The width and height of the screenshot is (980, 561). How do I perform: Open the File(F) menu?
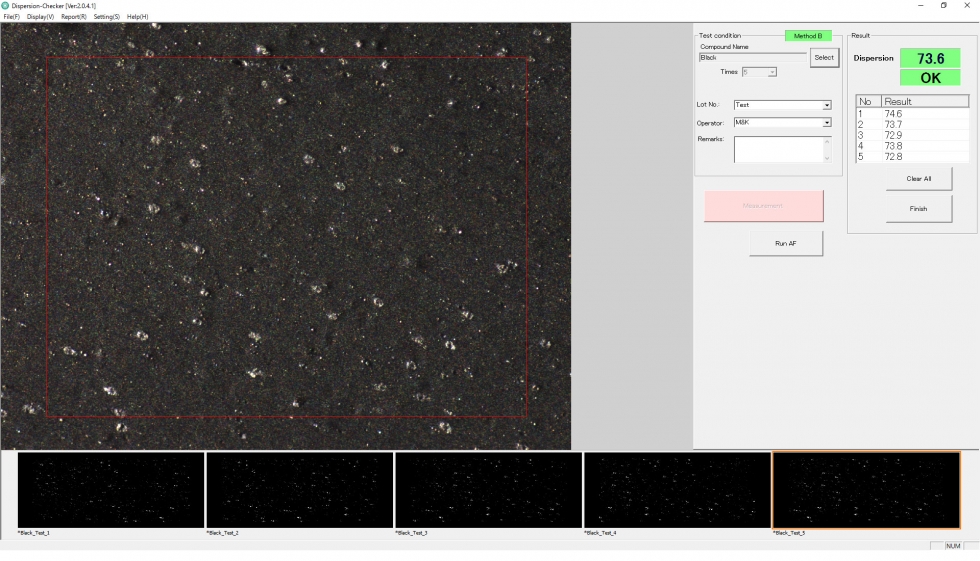12,17
